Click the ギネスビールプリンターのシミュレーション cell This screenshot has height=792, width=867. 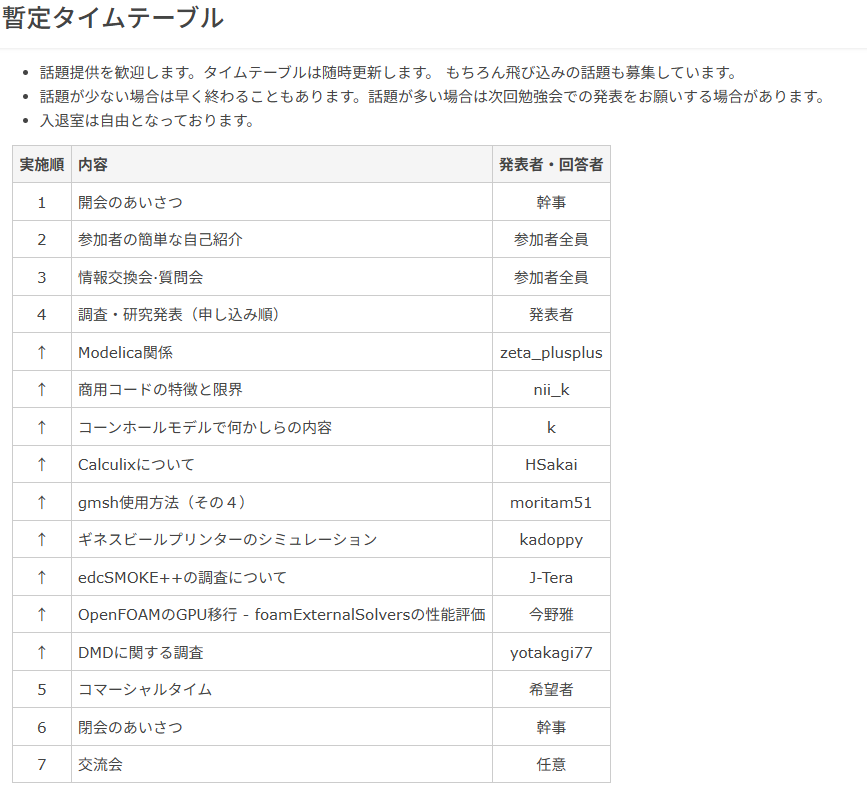point(282,539)
